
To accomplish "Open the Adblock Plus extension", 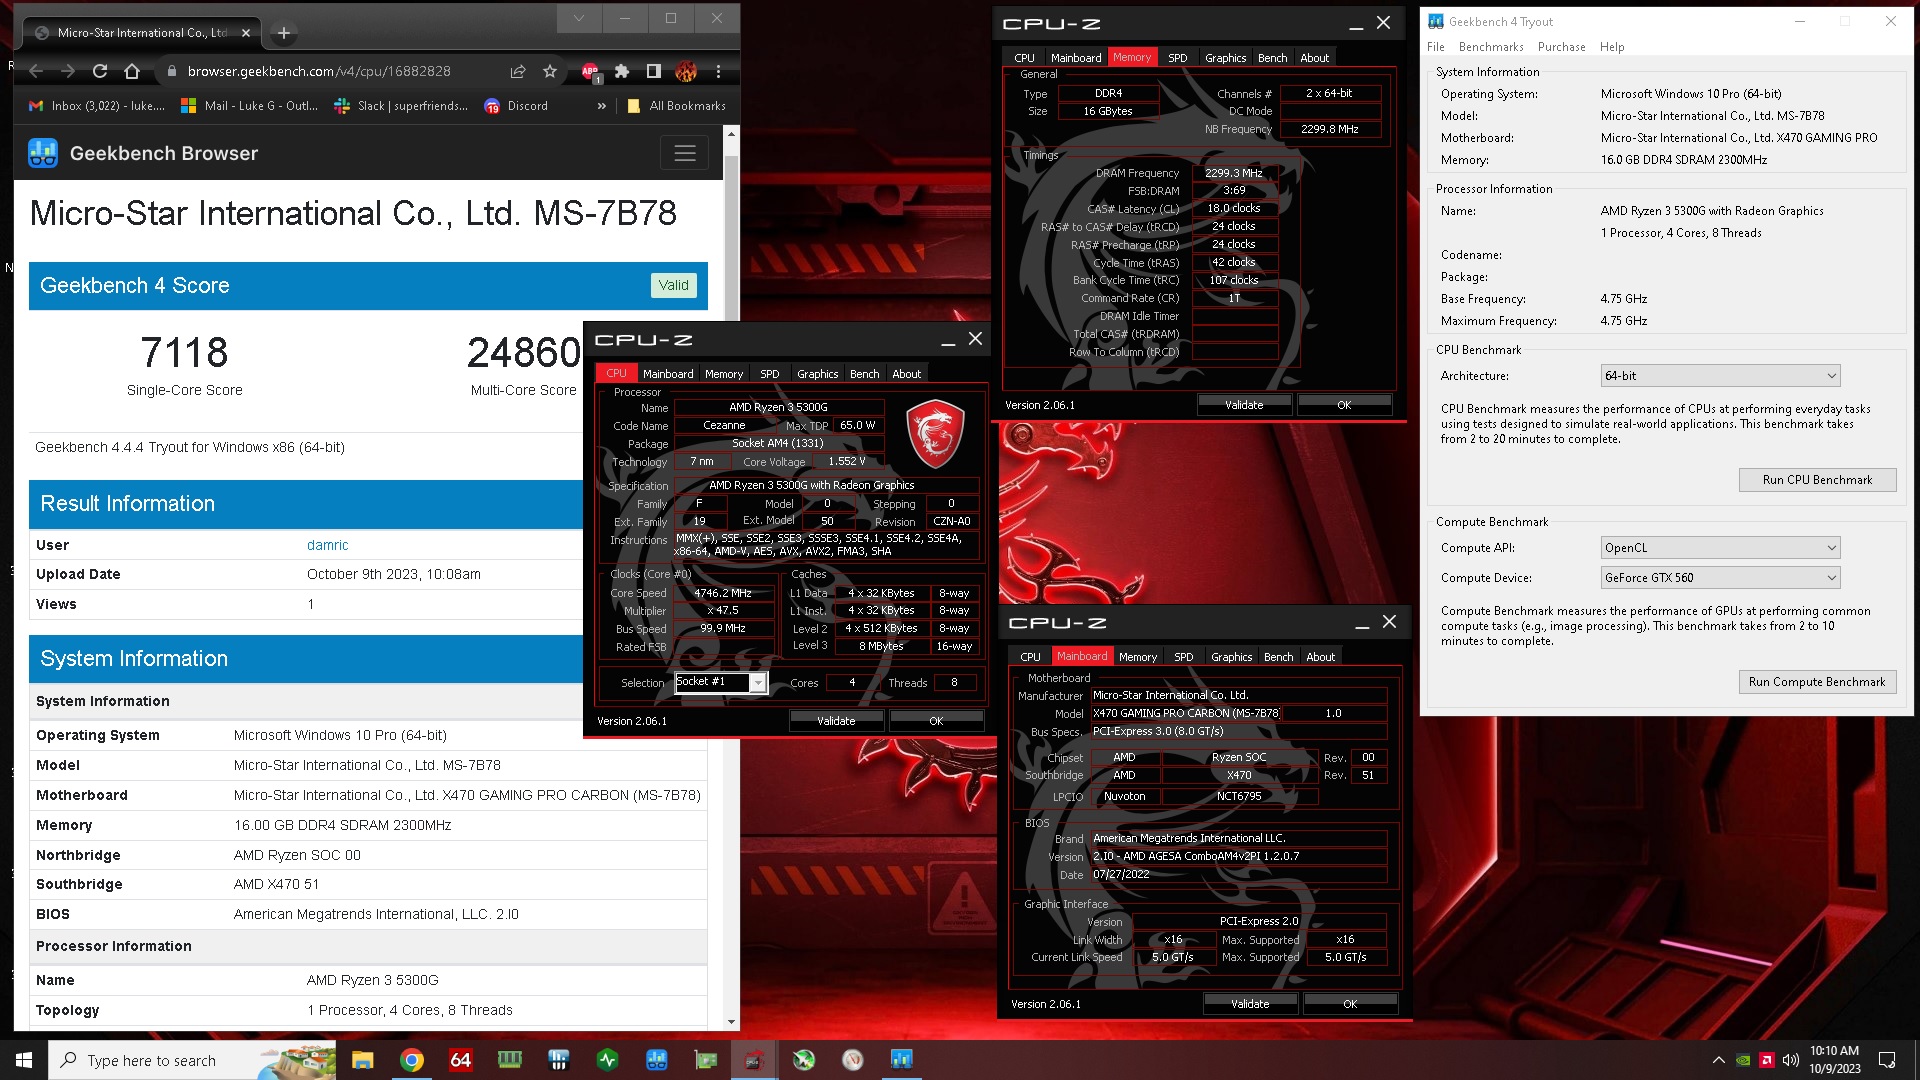I will point(590,71).
